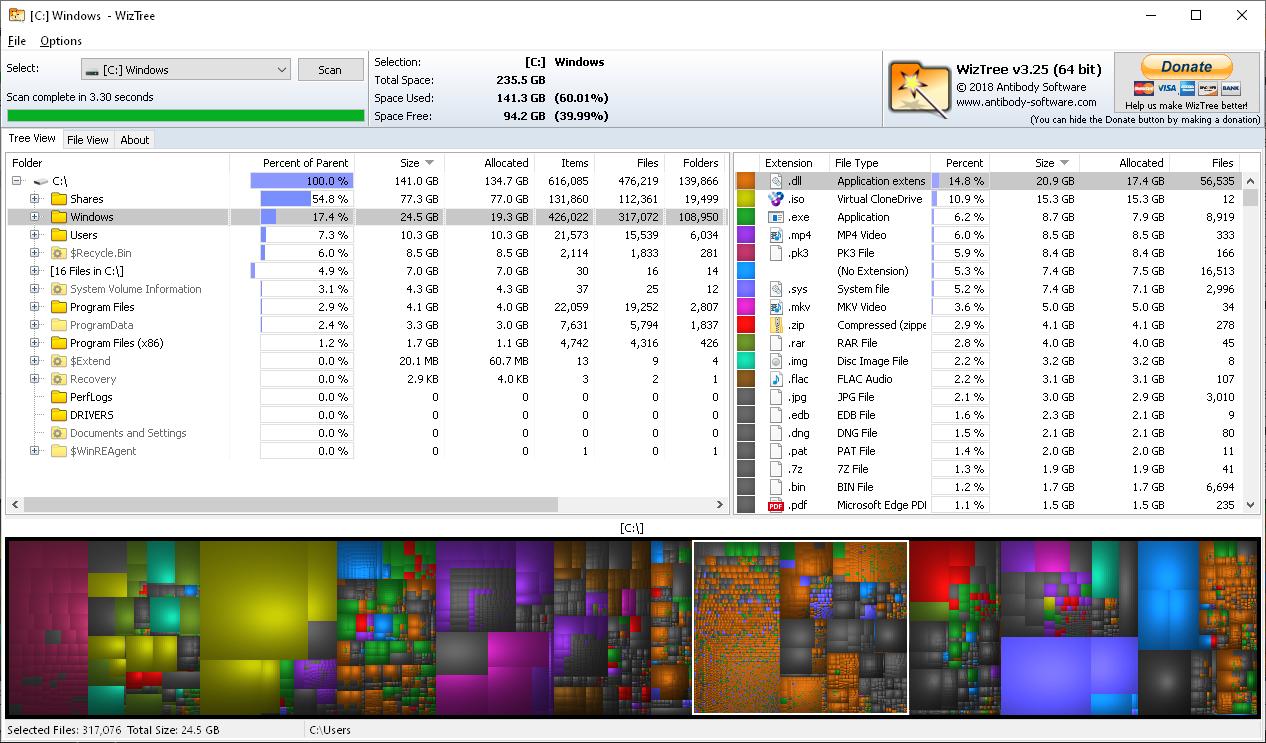Click the Allocated column header in extension list

click(x=1125, y=163)
